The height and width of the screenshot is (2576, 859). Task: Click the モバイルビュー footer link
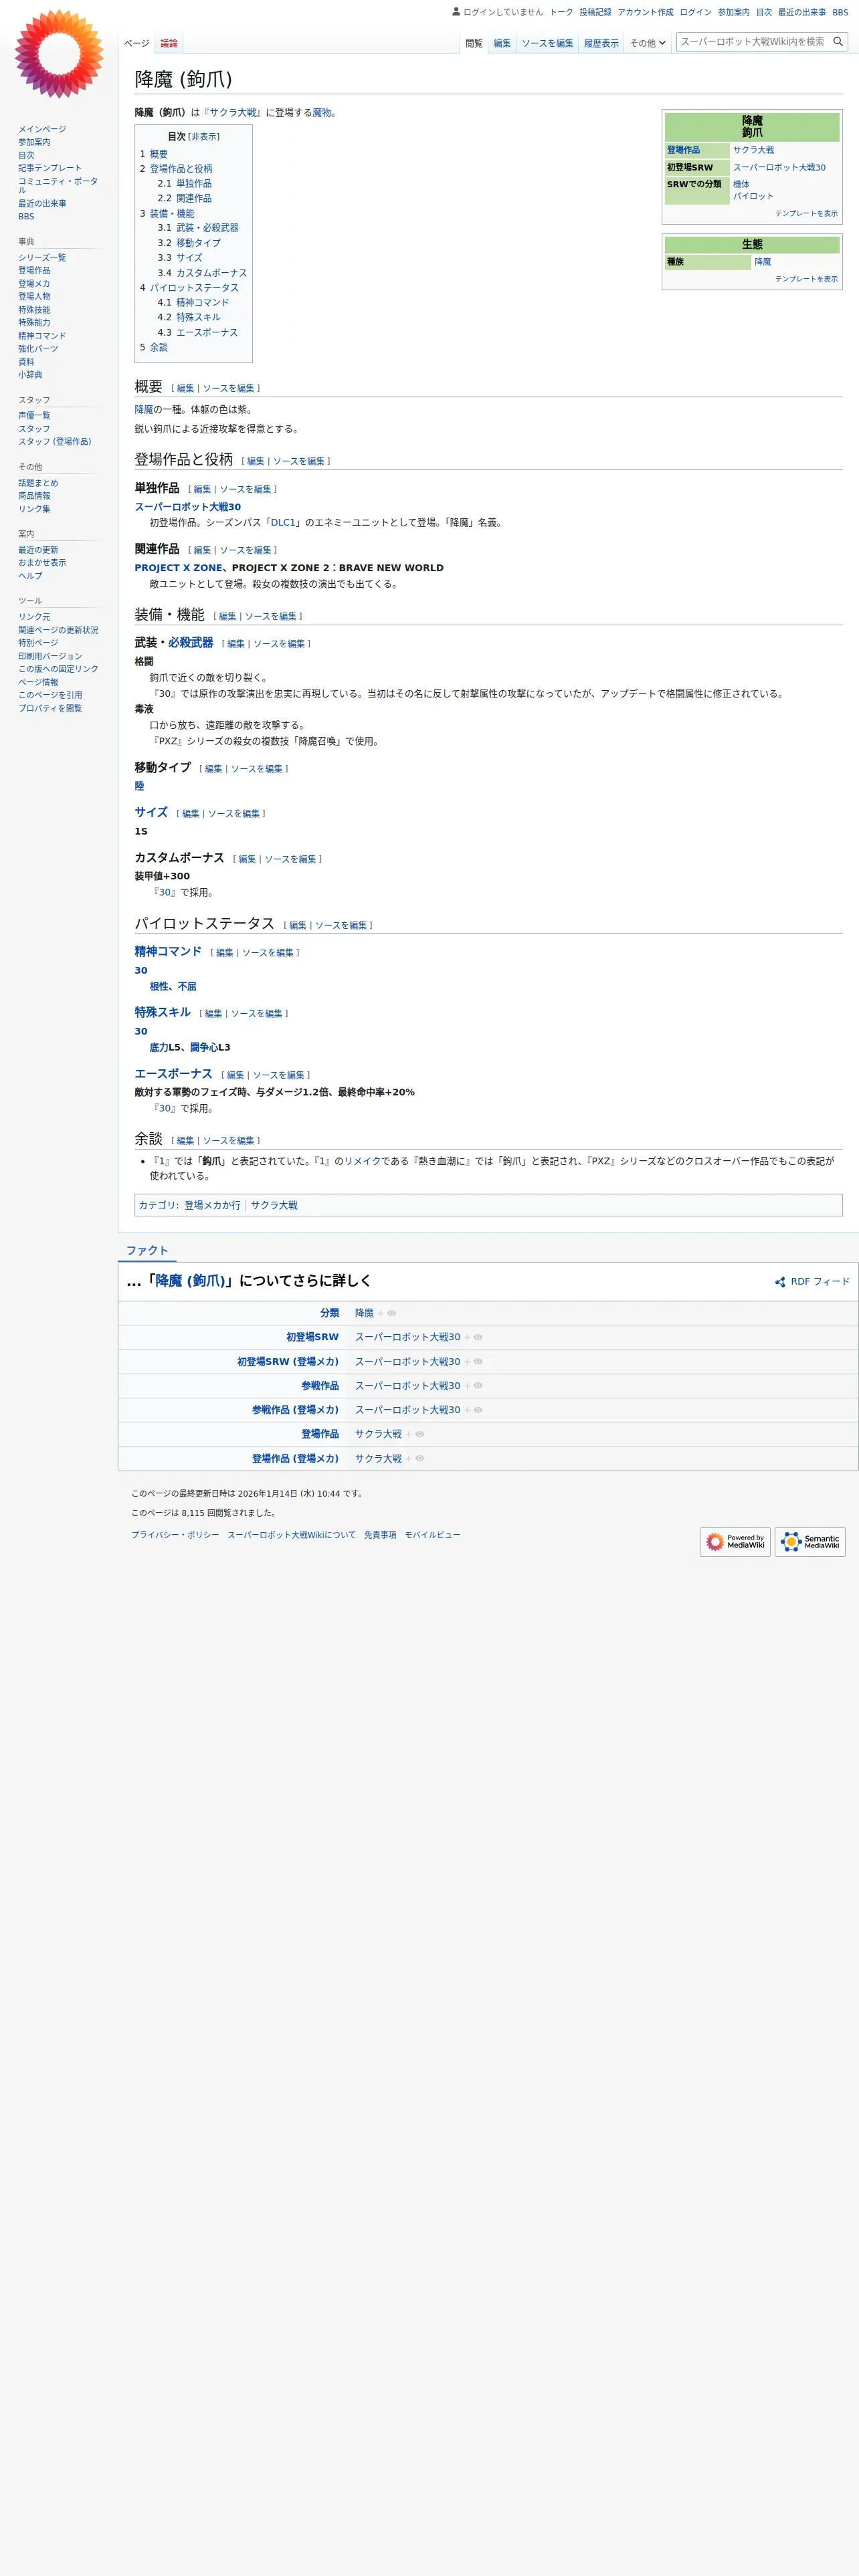coord(432,1535)
